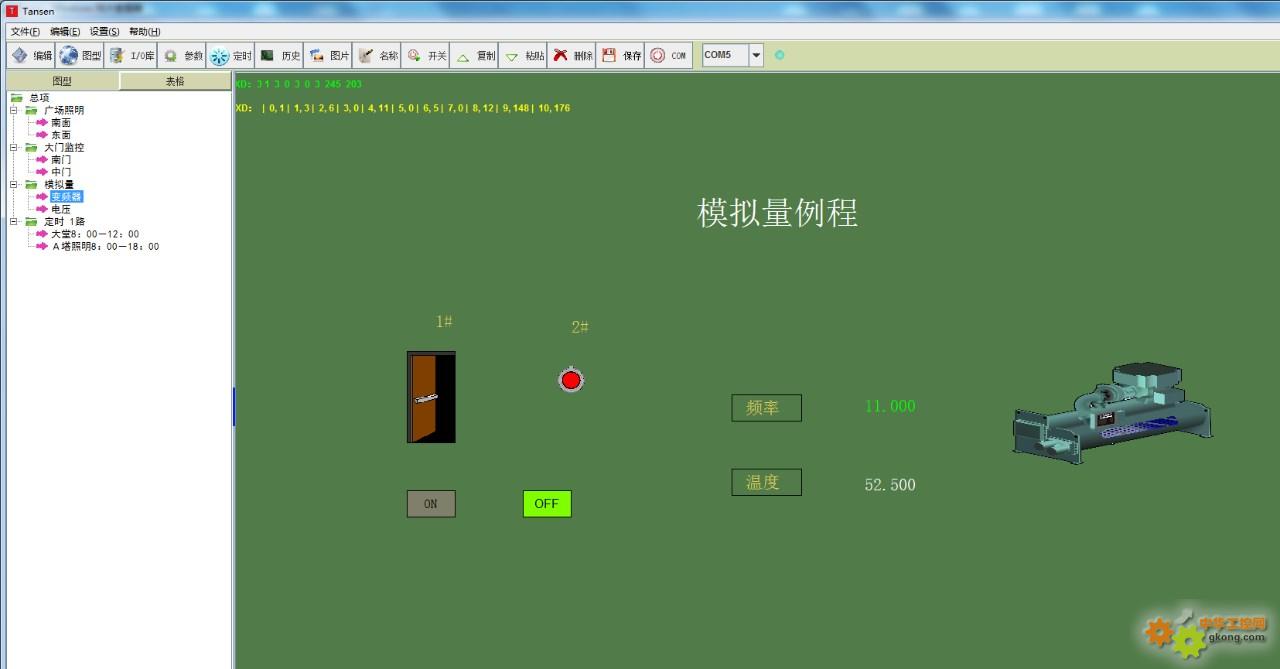
Task: Click the arrow icon beside 电压
Action: click(42, 209)
